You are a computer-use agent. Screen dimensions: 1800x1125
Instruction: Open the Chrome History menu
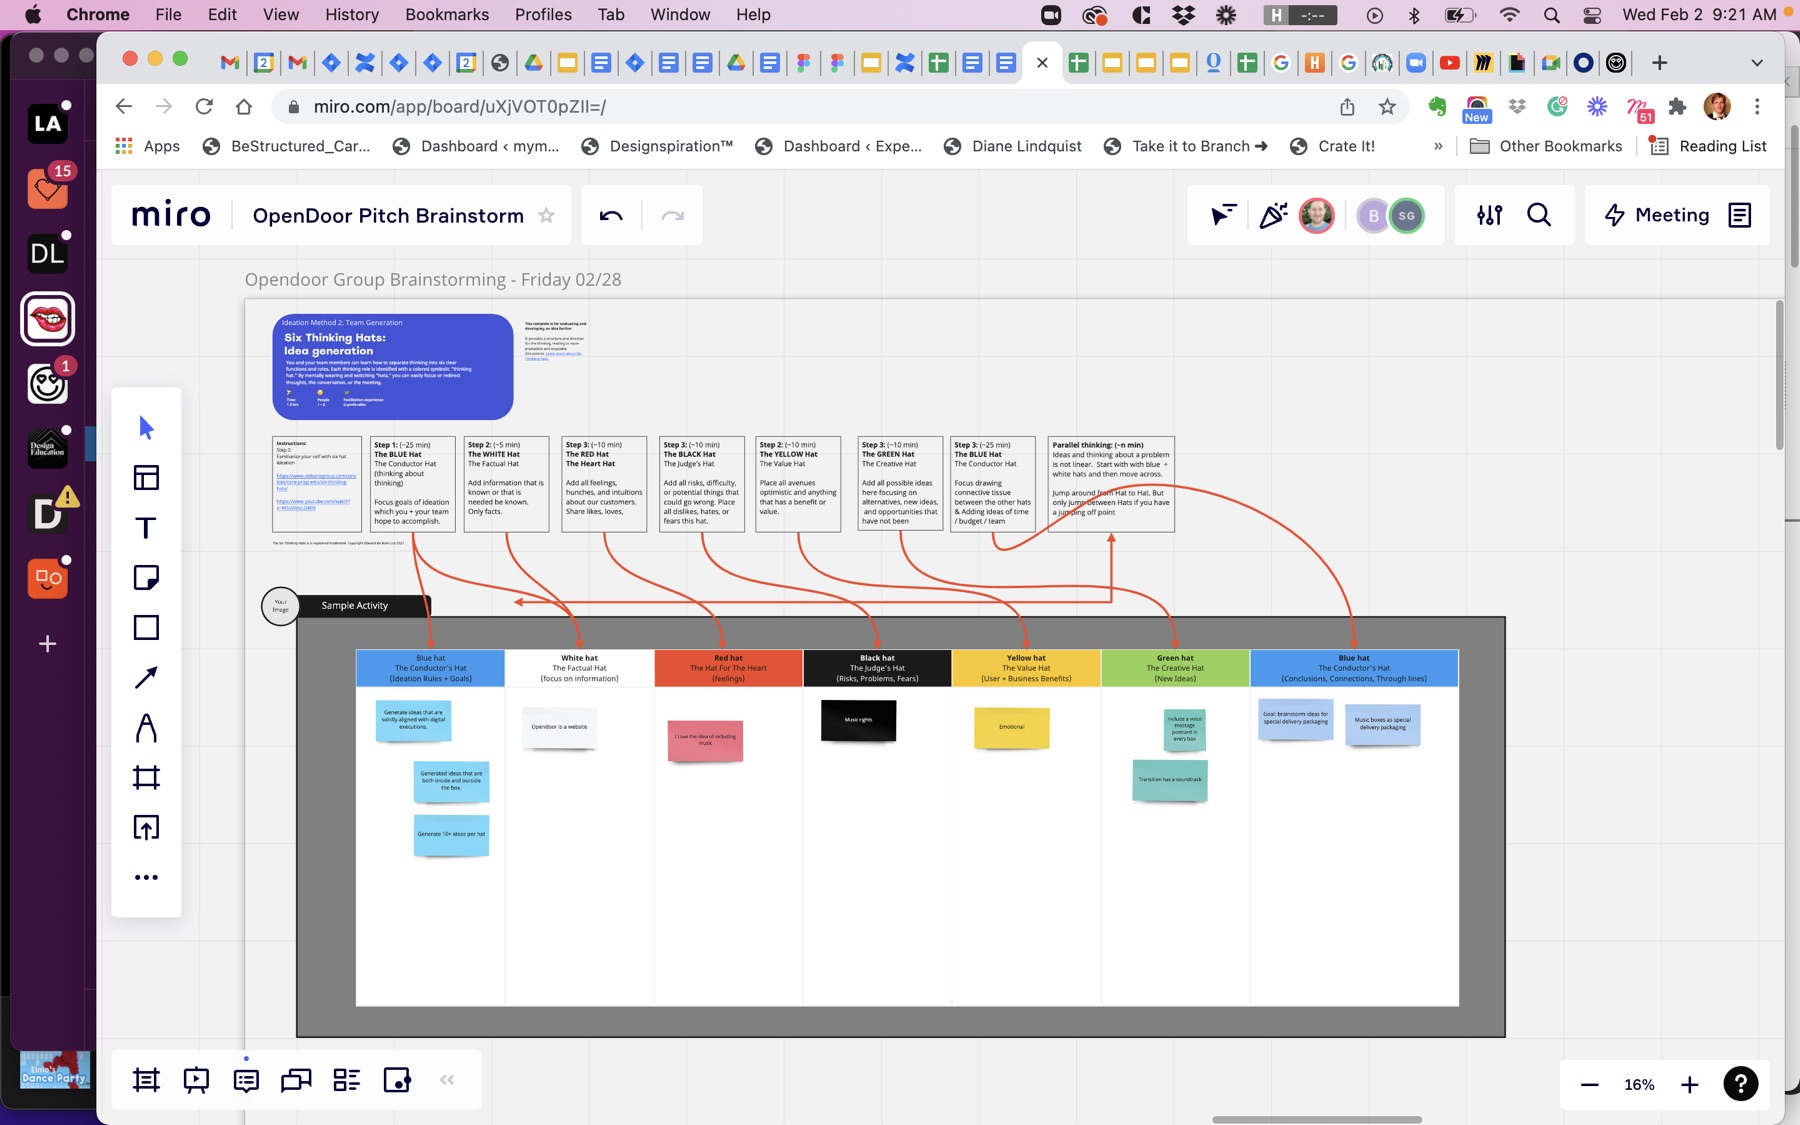coord(352,15)
